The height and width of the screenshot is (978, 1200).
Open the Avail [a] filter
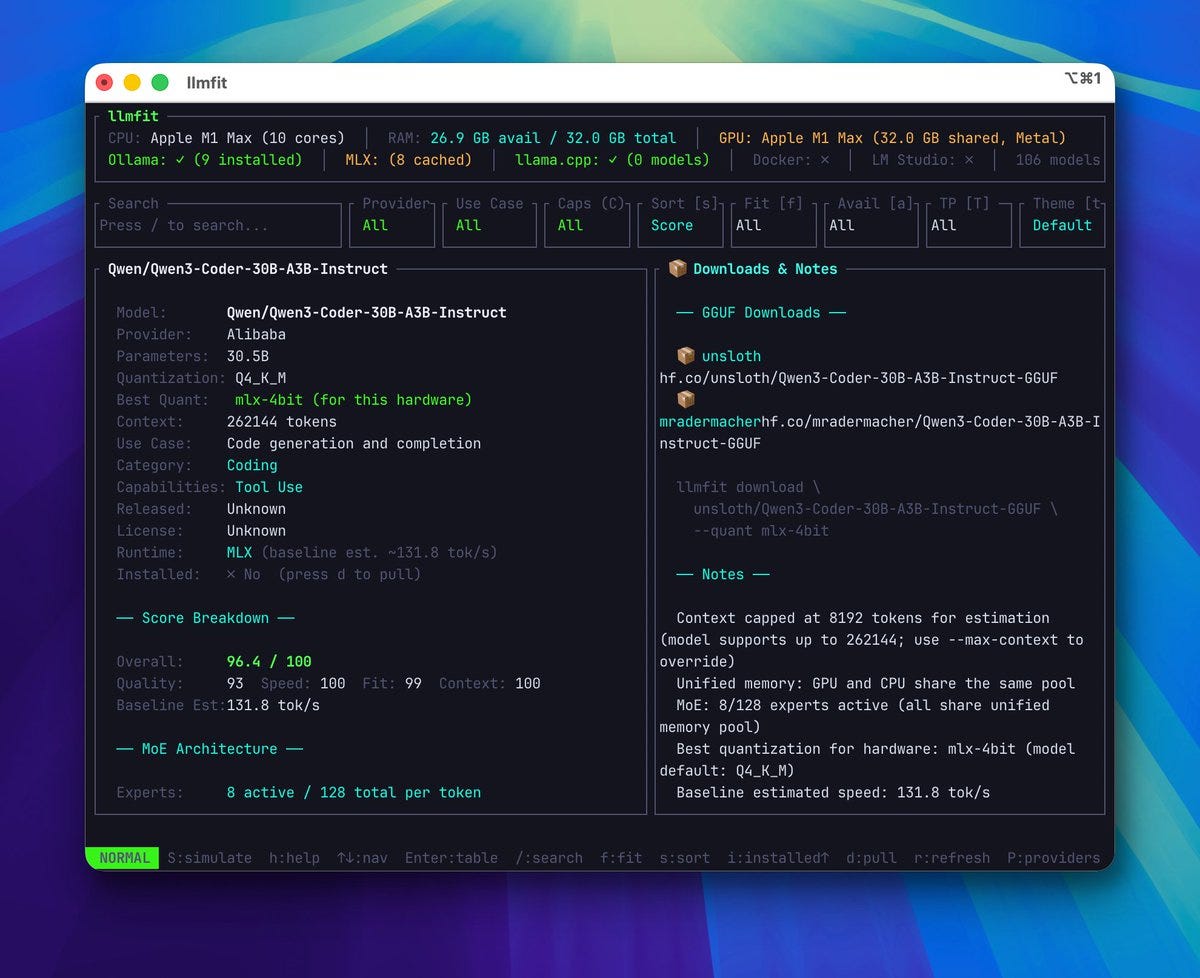(870, 226)
